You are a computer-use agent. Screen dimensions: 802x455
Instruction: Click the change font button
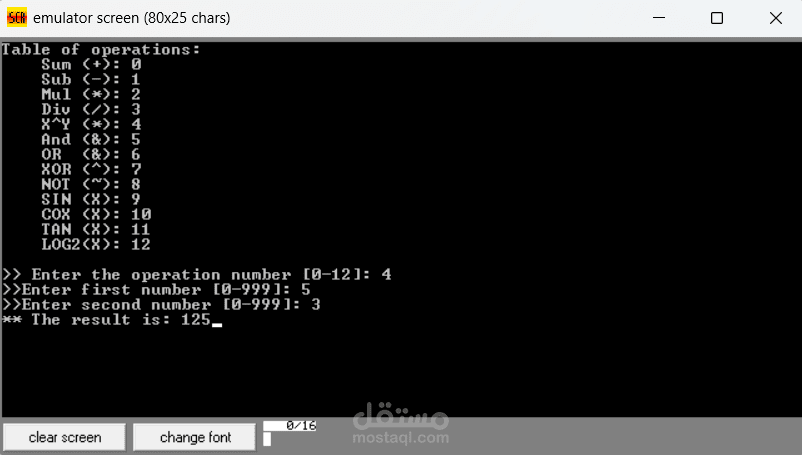click(x=195, y=437)
